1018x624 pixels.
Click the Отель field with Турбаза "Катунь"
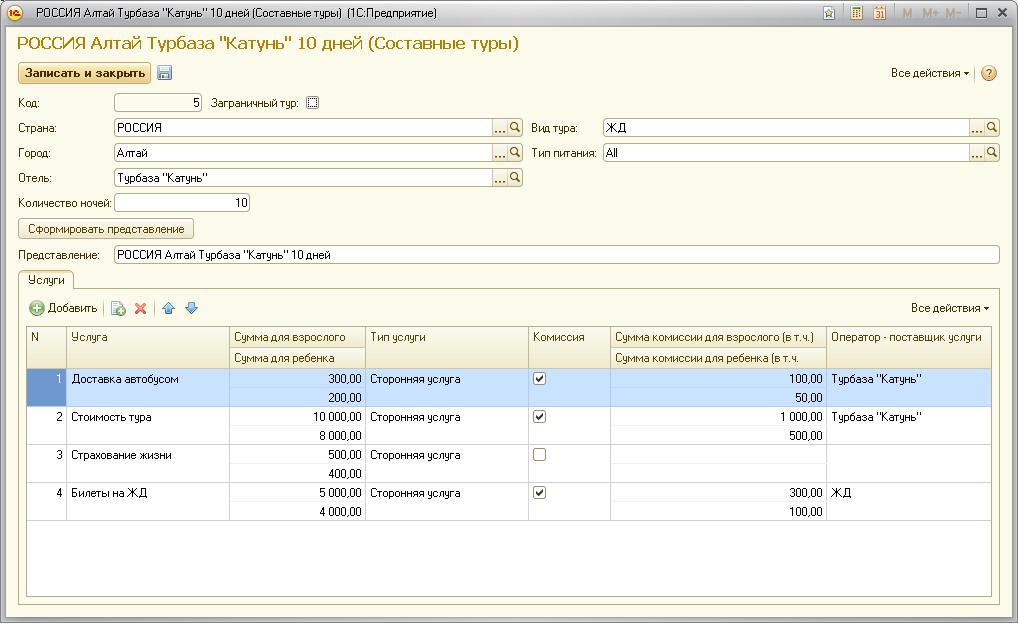pos(303,177)
